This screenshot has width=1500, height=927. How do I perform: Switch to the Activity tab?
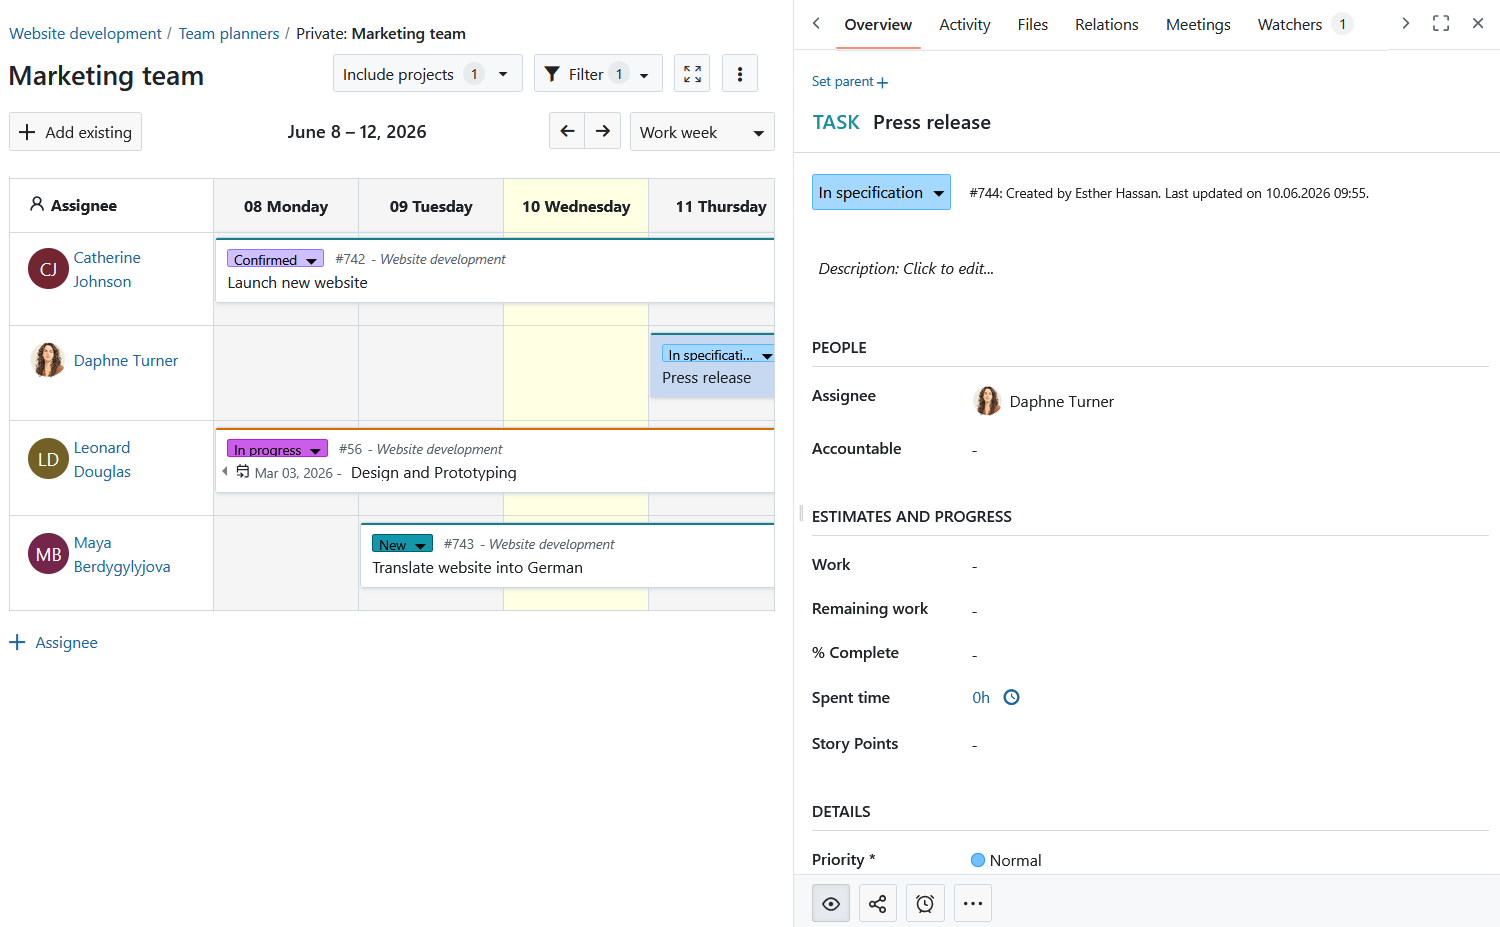point(965,24)
